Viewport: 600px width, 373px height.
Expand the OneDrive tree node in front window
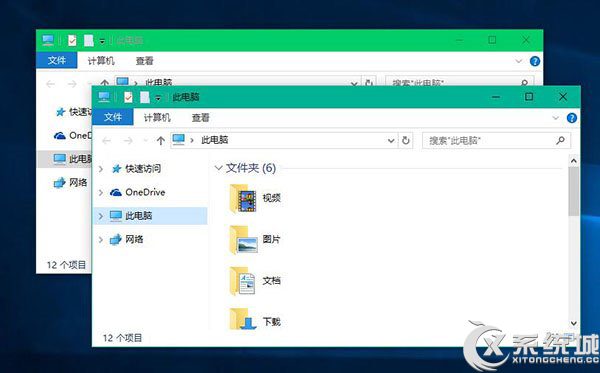tap(101, 192)
